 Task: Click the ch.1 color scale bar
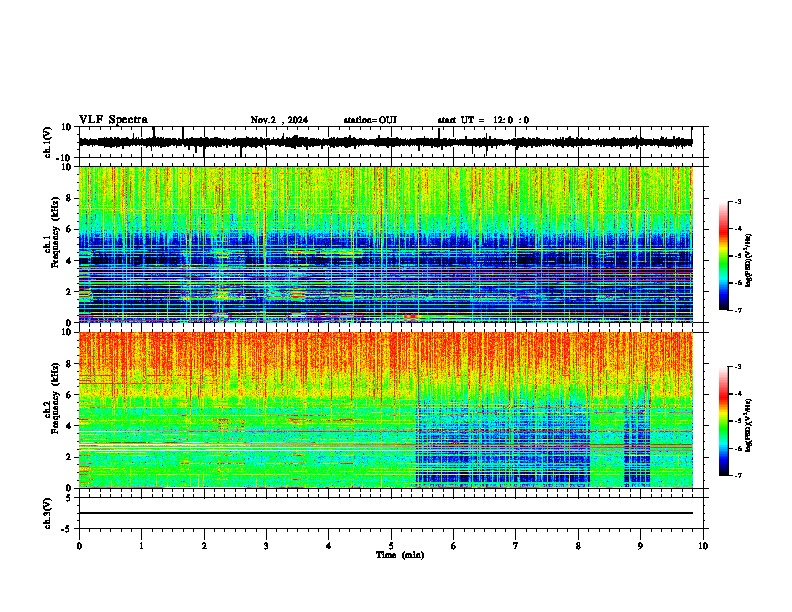pos(724,255)
